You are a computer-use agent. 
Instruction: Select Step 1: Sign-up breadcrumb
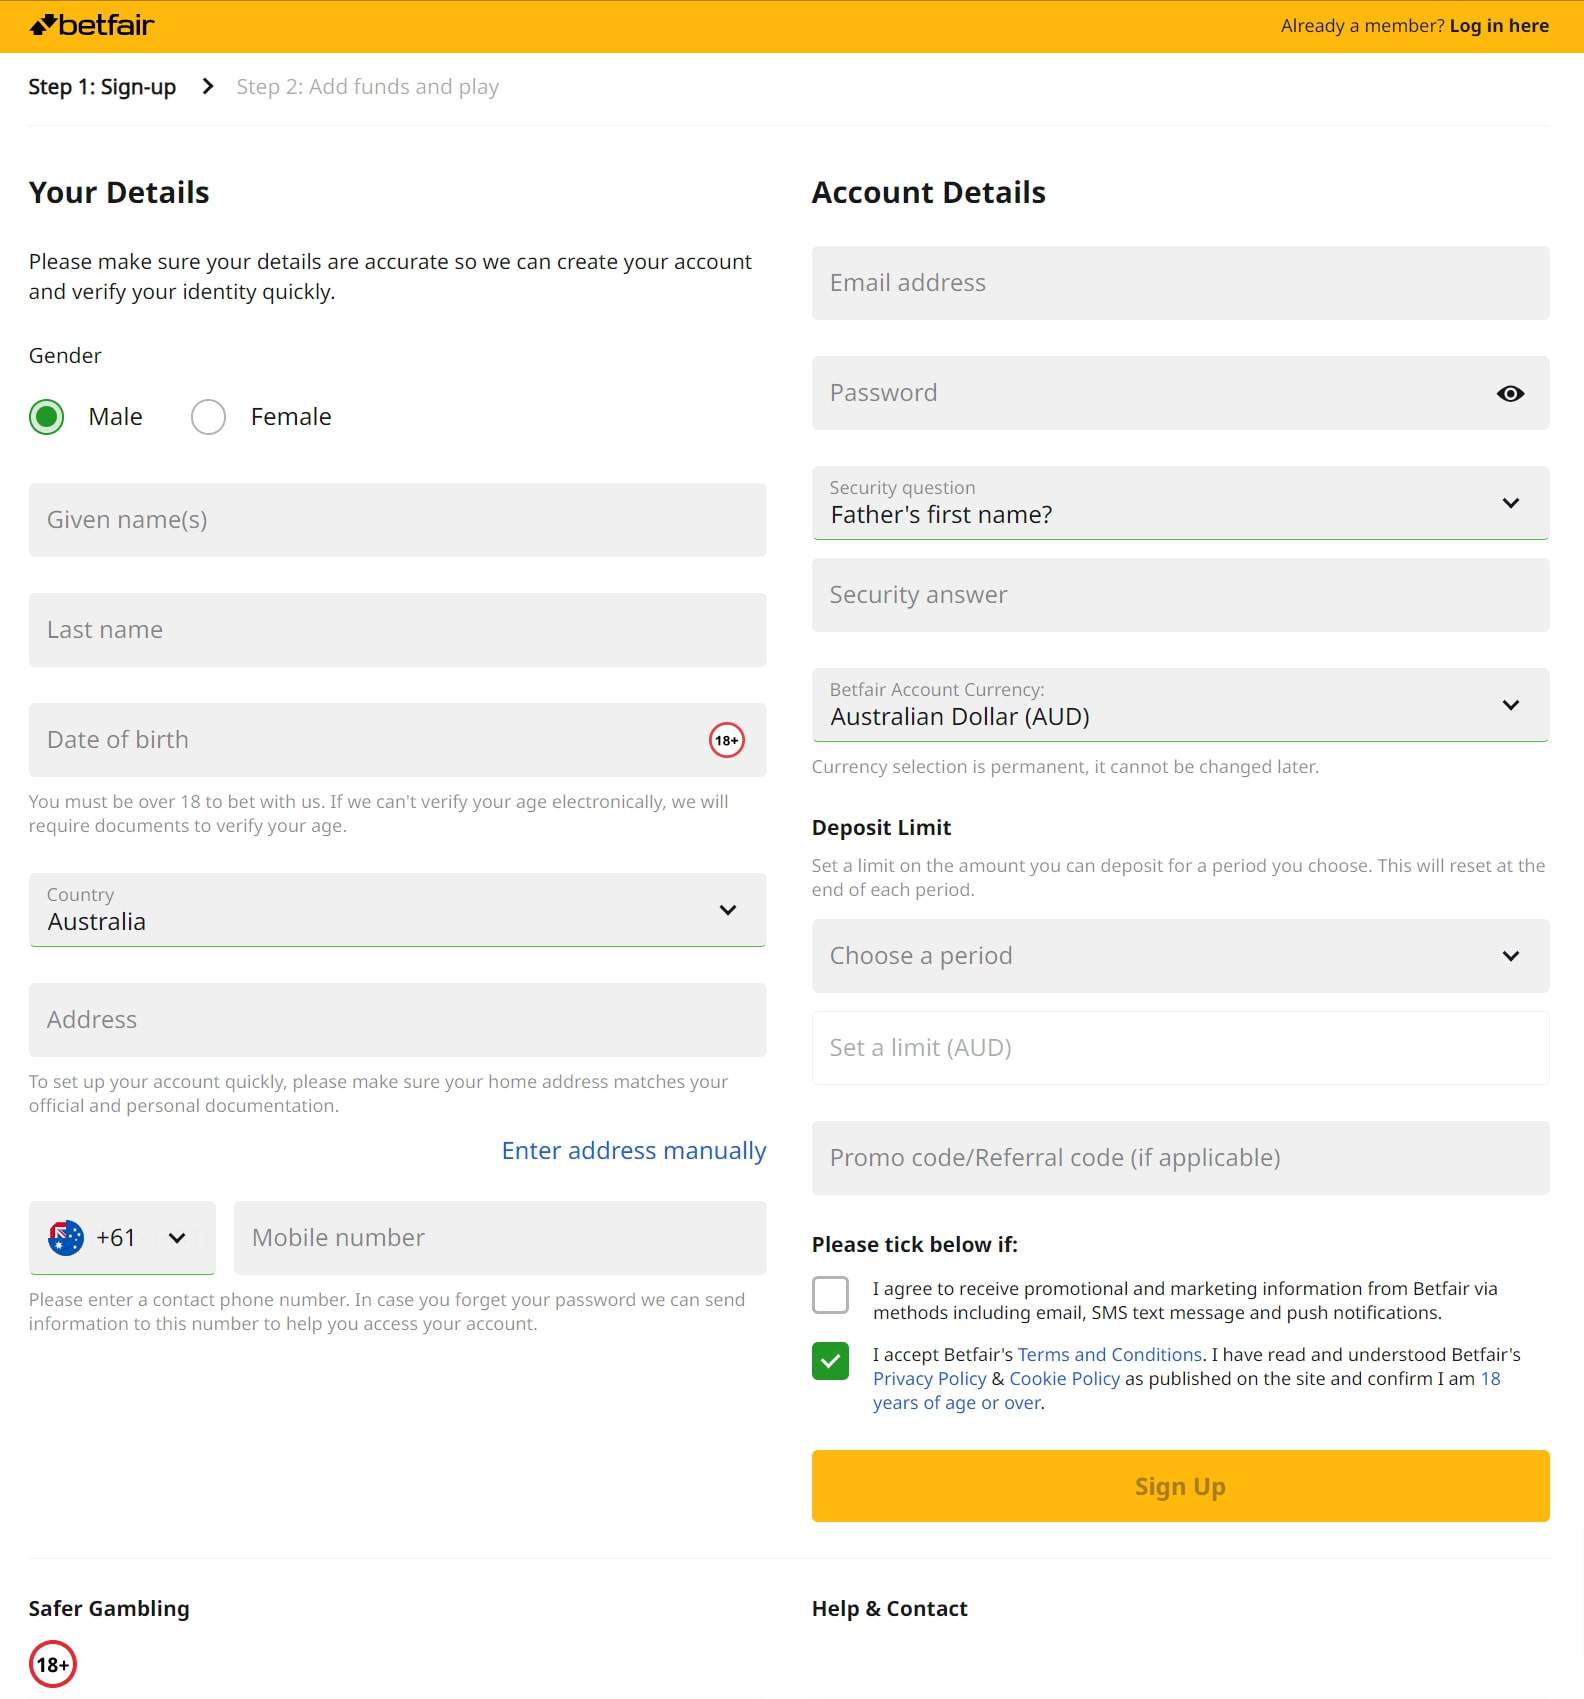(x=102, y=87)
